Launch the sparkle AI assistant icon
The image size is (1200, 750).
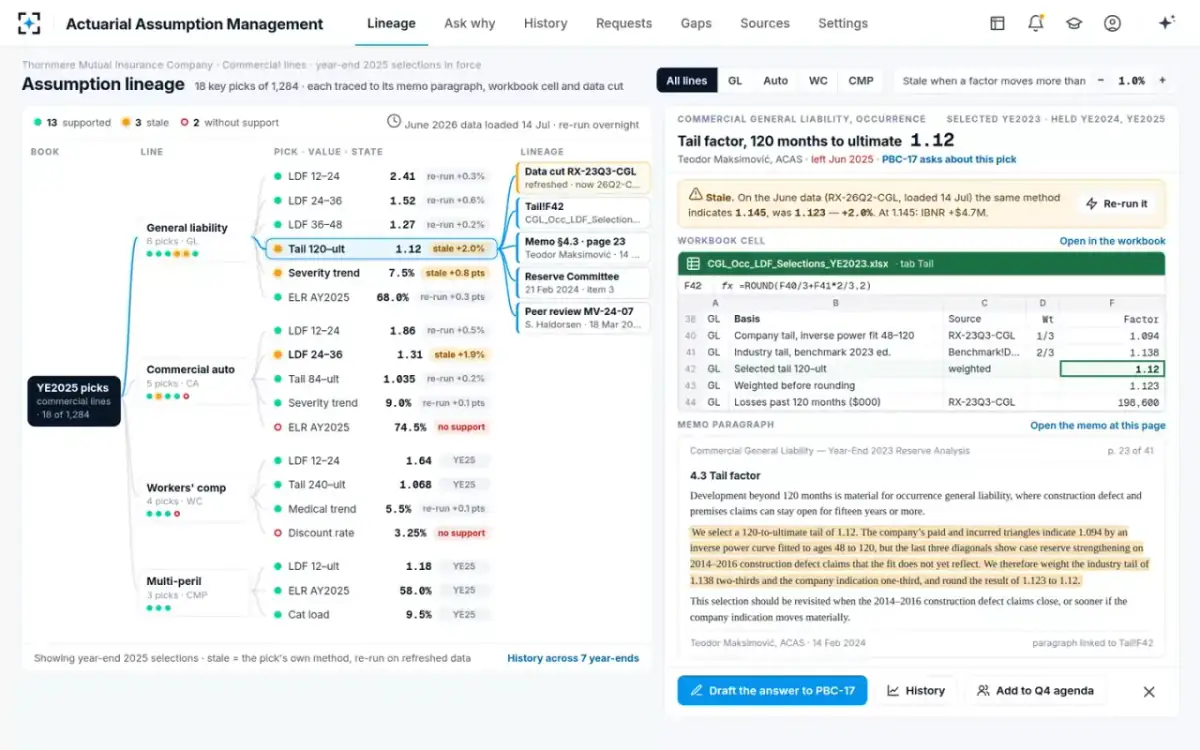(x=1166, y=23)
